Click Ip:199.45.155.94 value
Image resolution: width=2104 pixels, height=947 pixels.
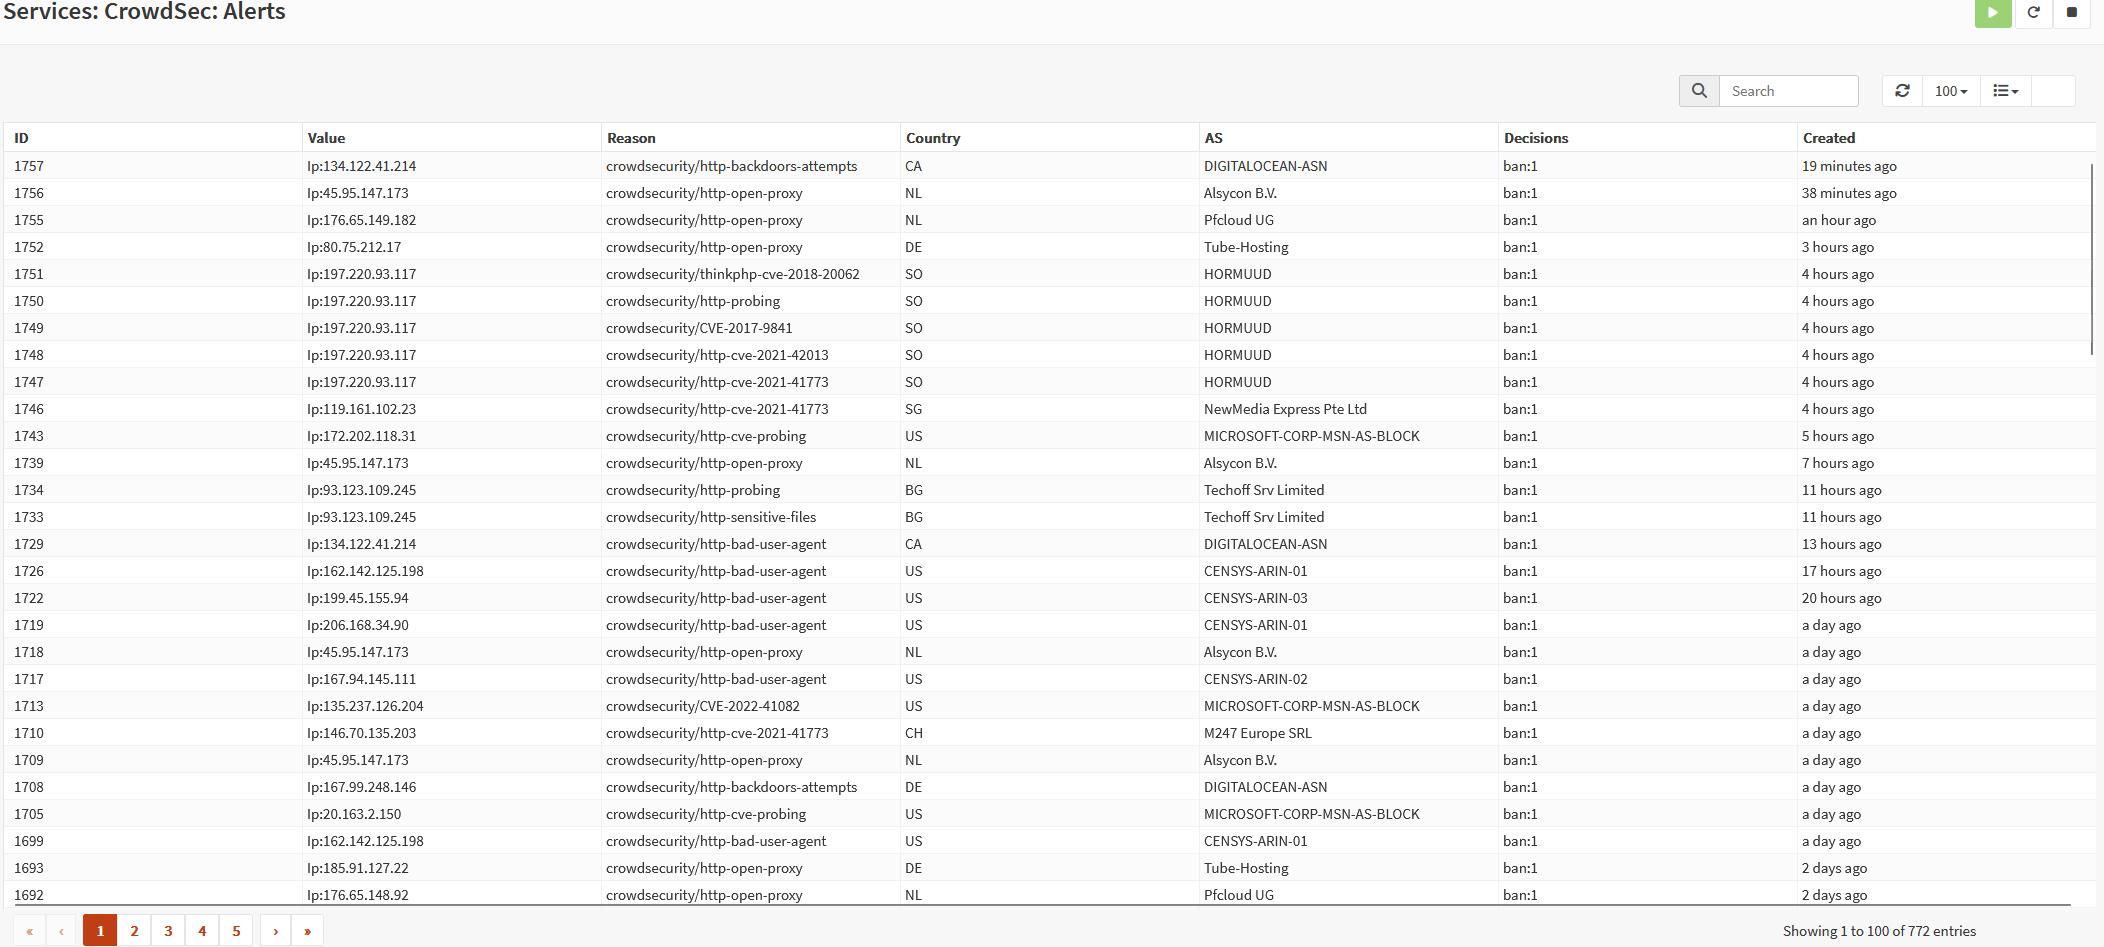pos(358,598)
